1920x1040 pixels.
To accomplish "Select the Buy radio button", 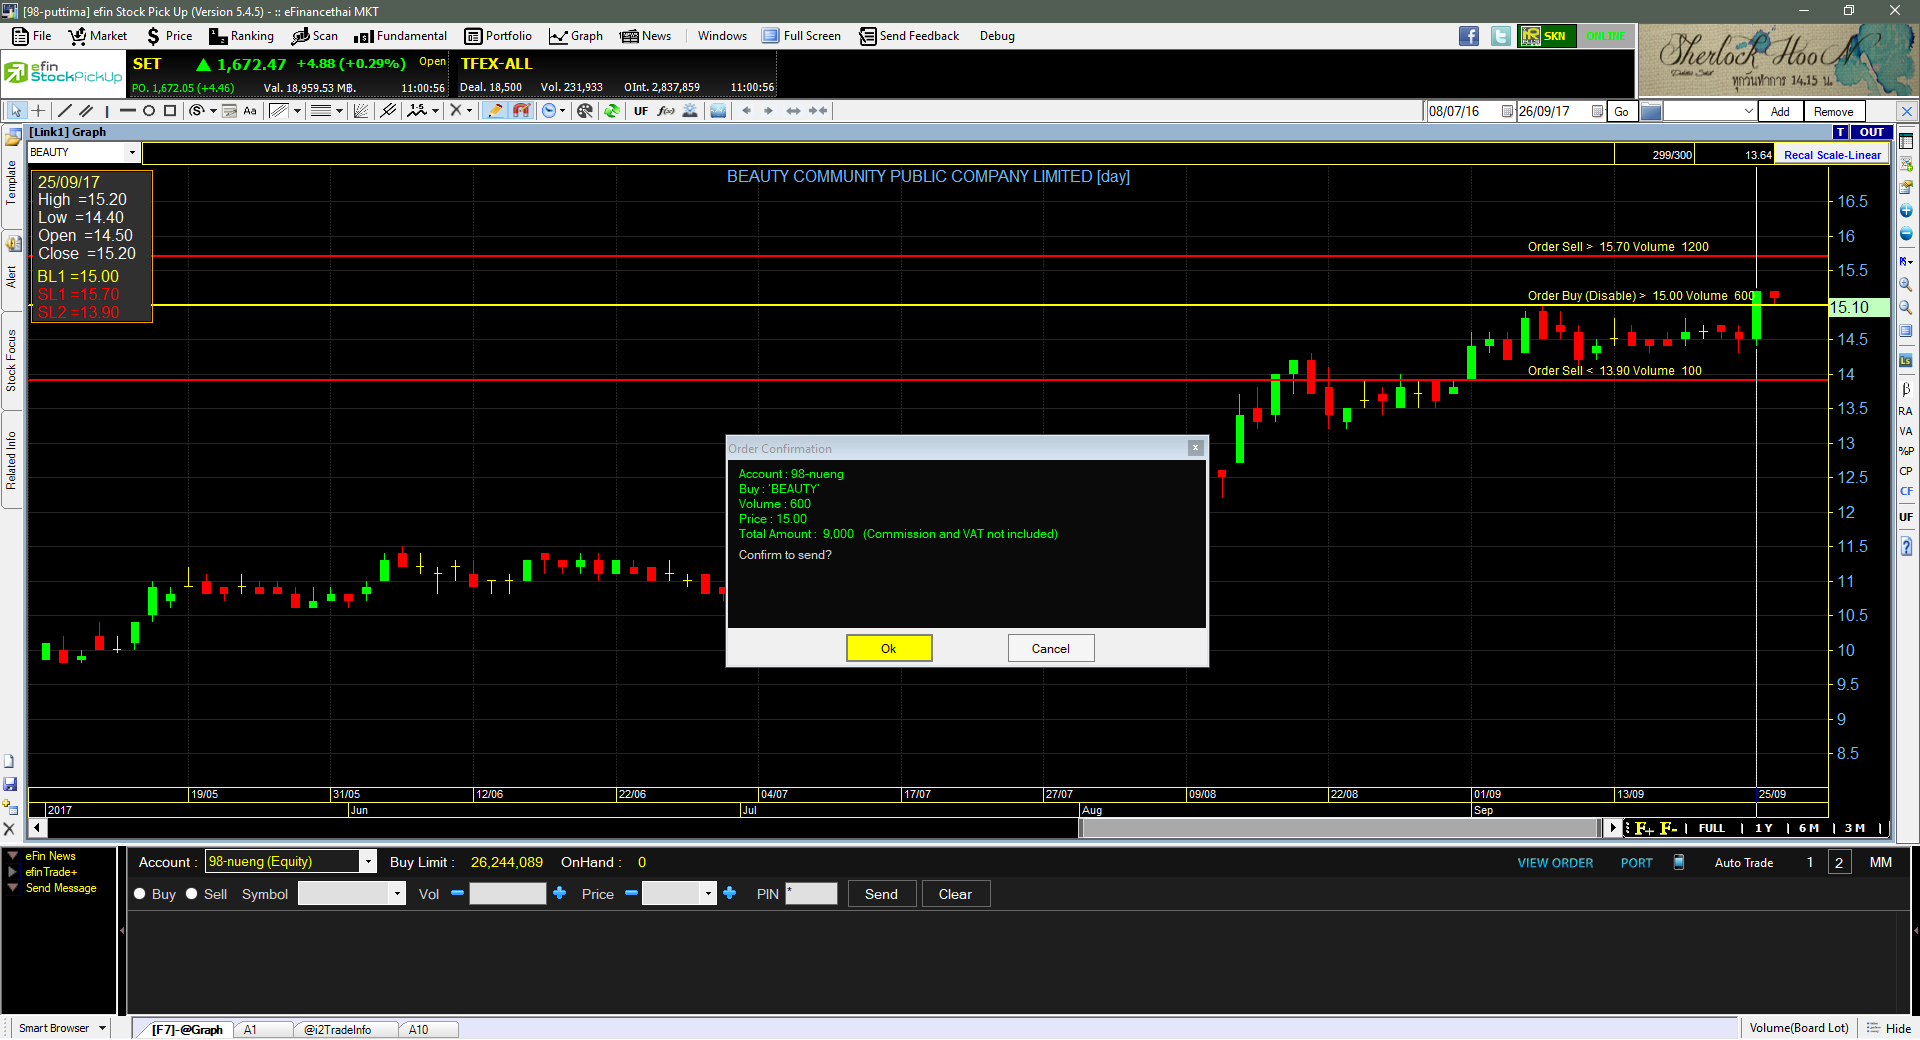I will pos(140,894).
